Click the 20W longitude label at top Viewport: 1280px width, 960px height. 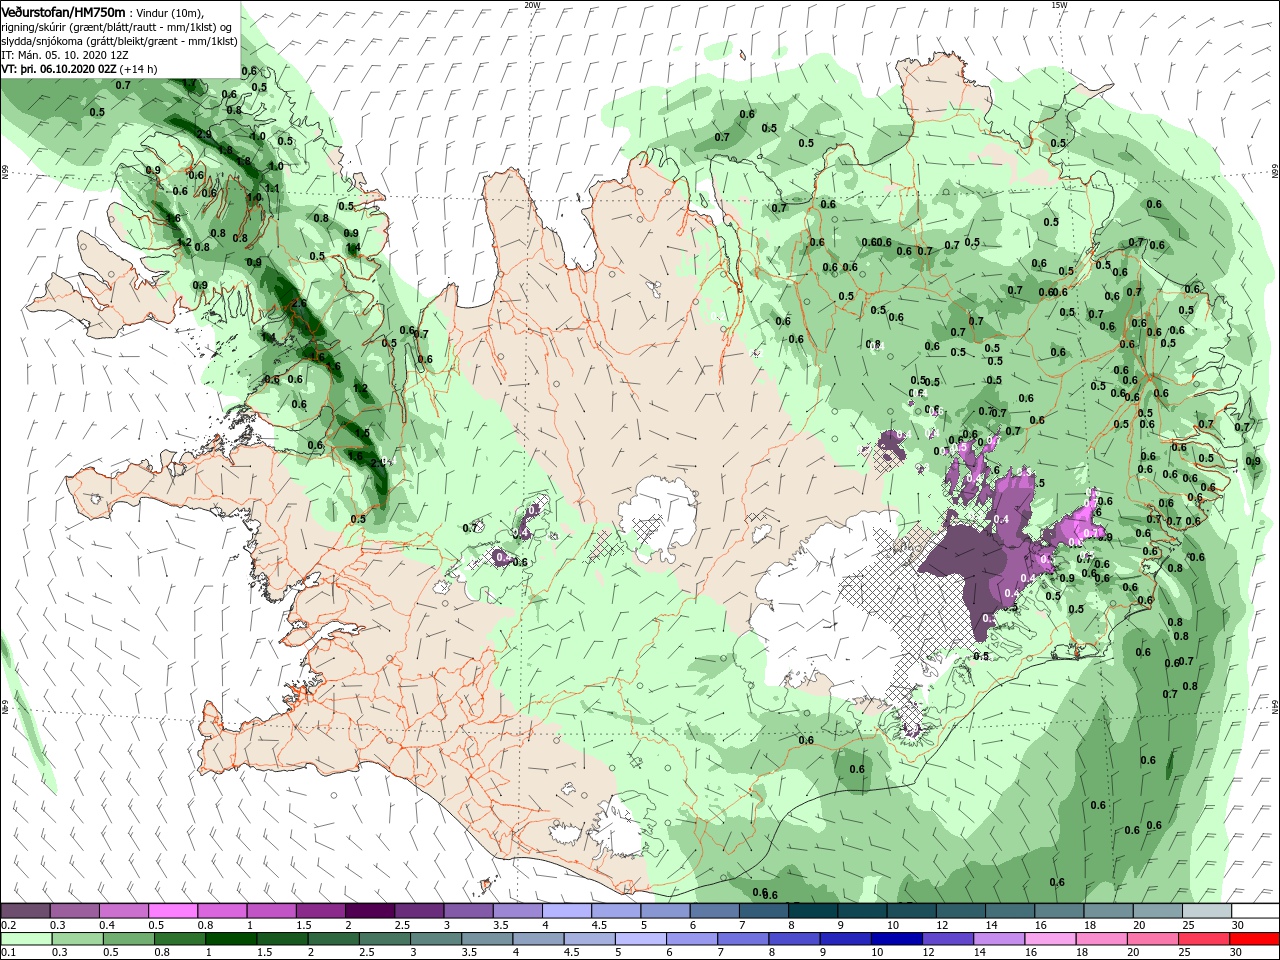tap(532, 5)
